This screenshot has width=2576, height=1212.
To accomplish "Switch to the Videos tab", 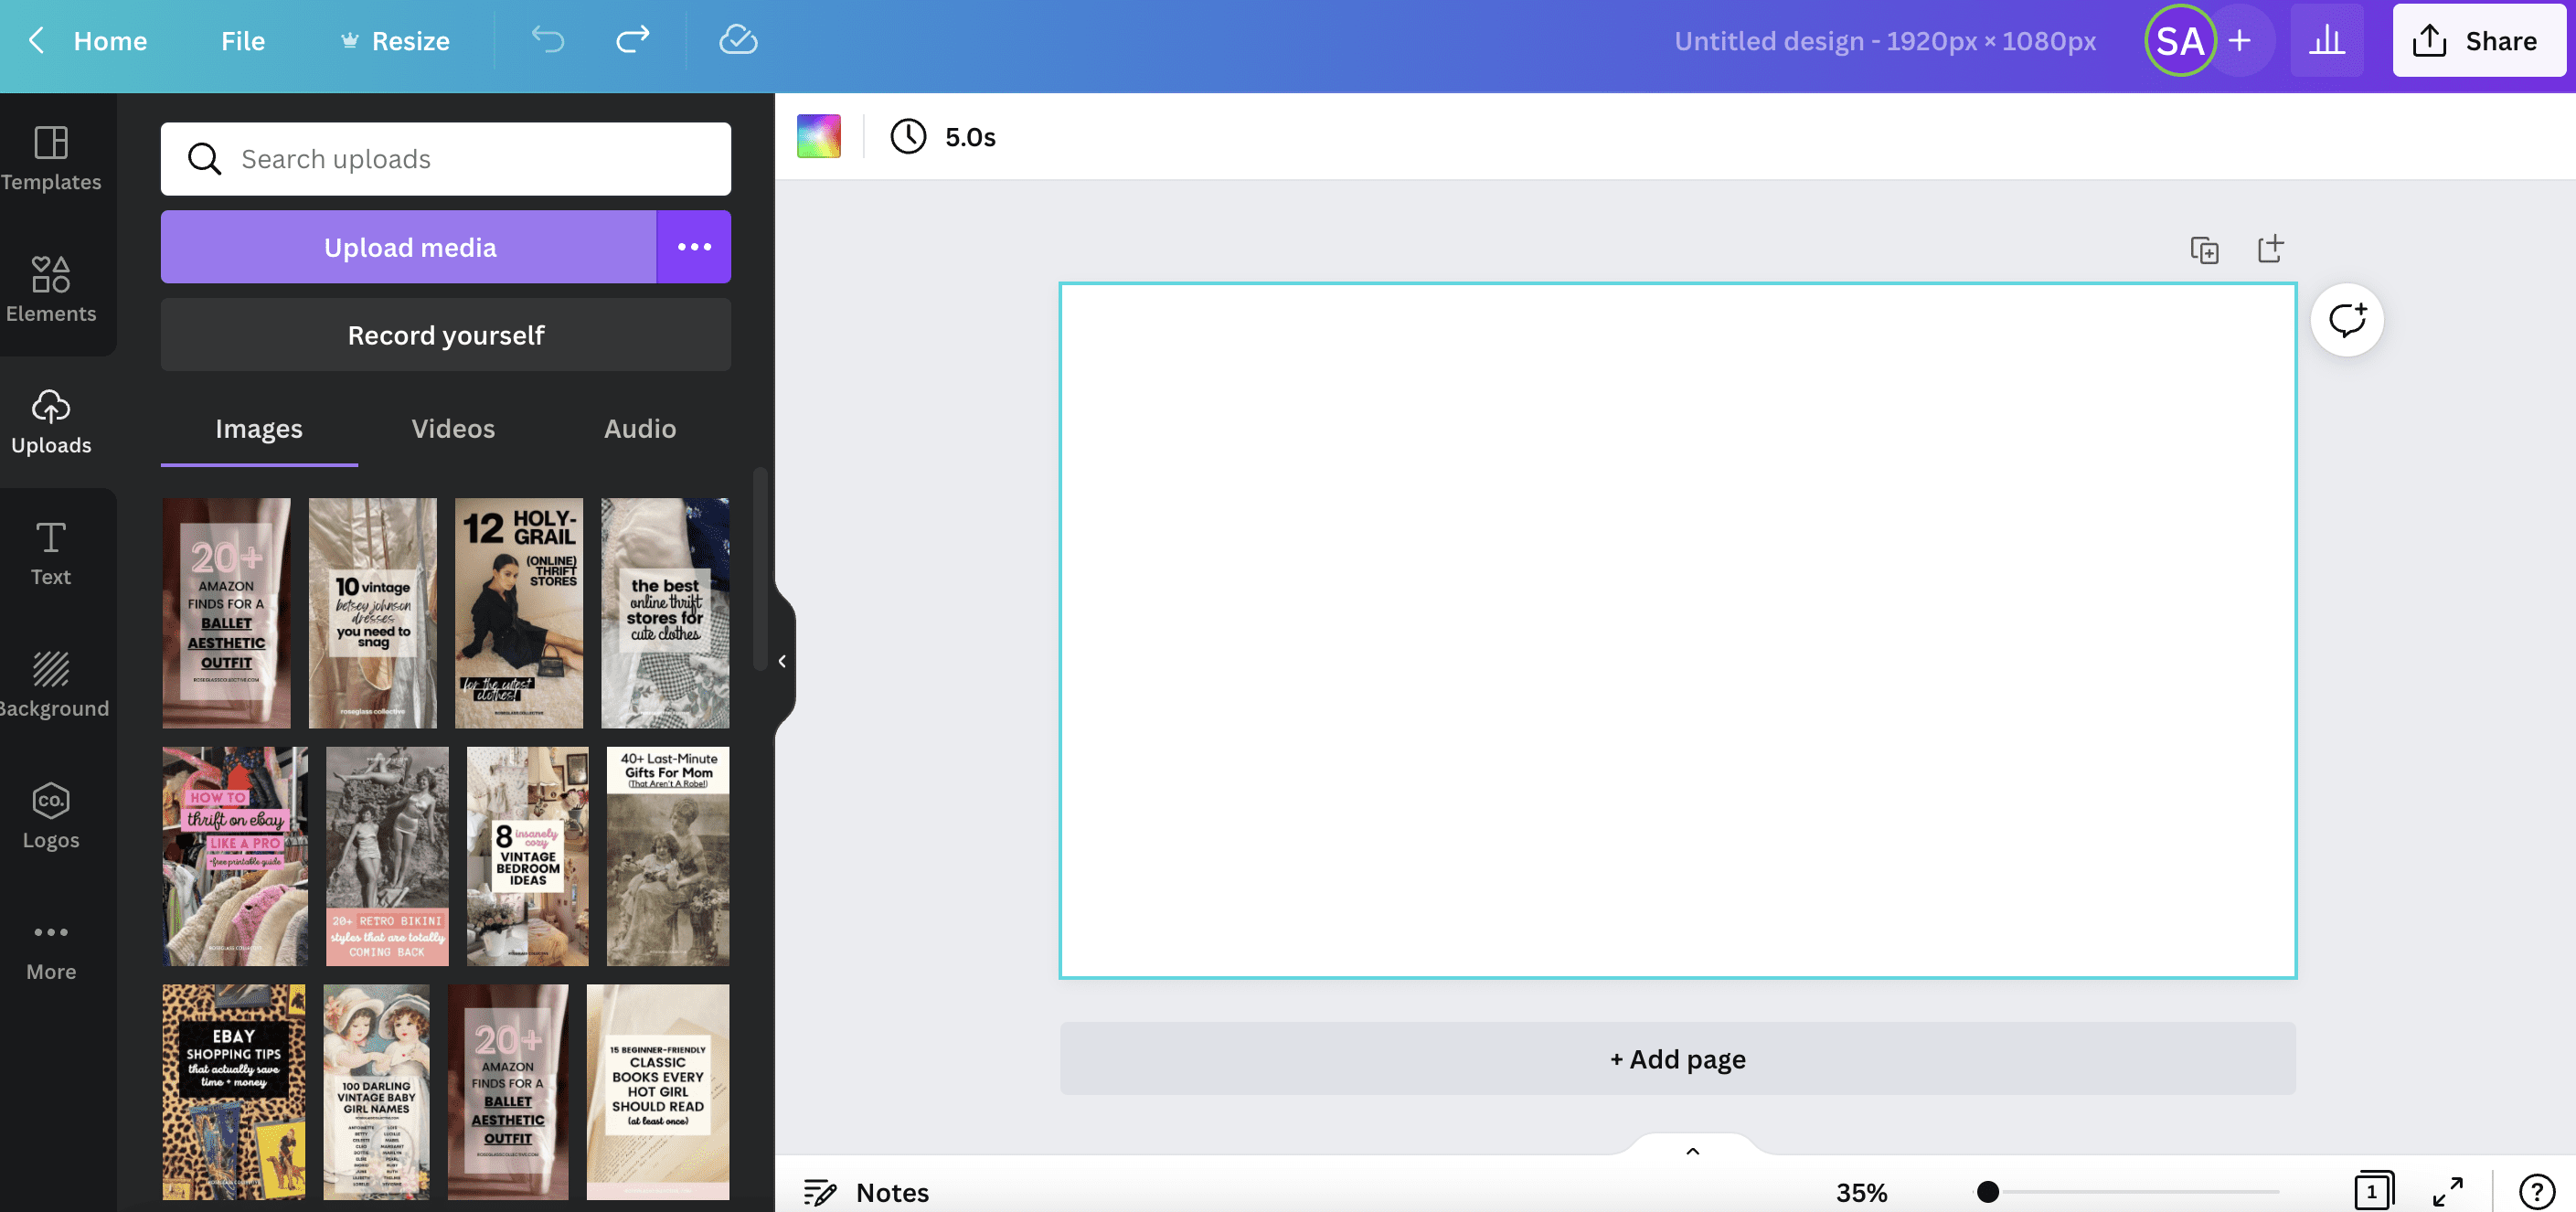I will [453, 428].
